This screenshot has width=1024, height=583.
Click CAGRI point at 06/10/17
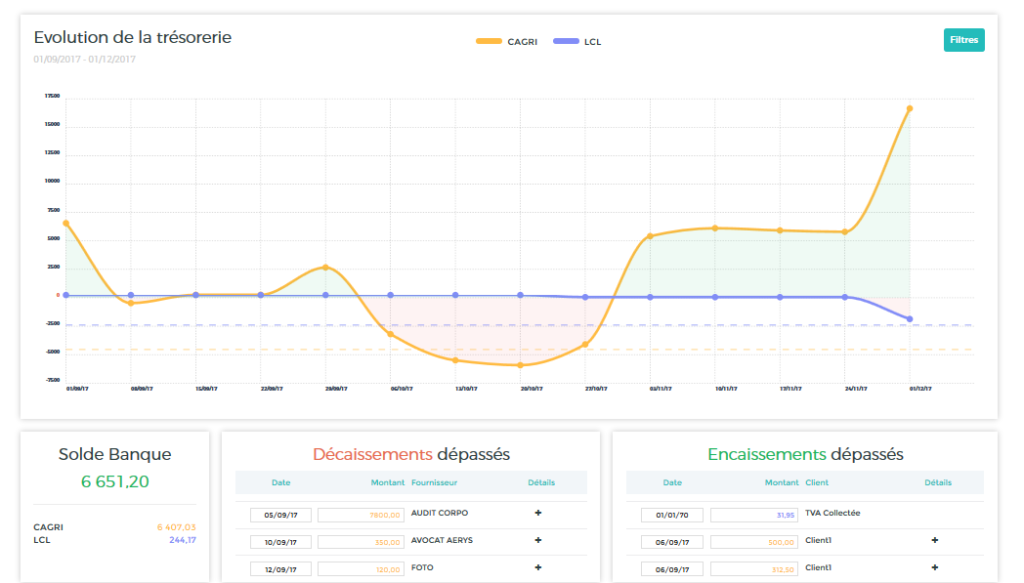pyautogui.click(x=391, y=334)
